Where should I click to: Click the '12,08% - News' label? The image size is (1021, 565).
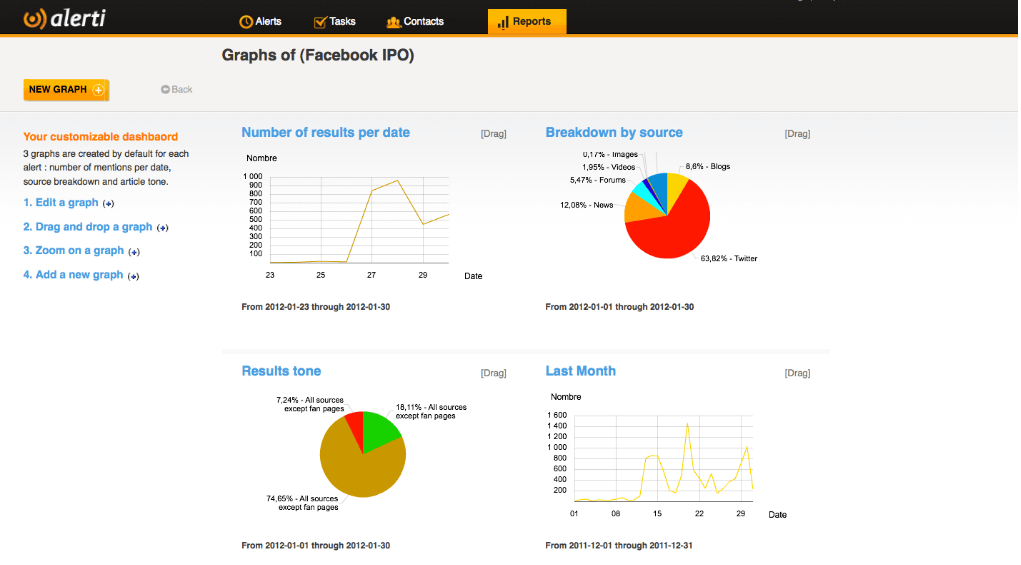(x=587, y=205)
